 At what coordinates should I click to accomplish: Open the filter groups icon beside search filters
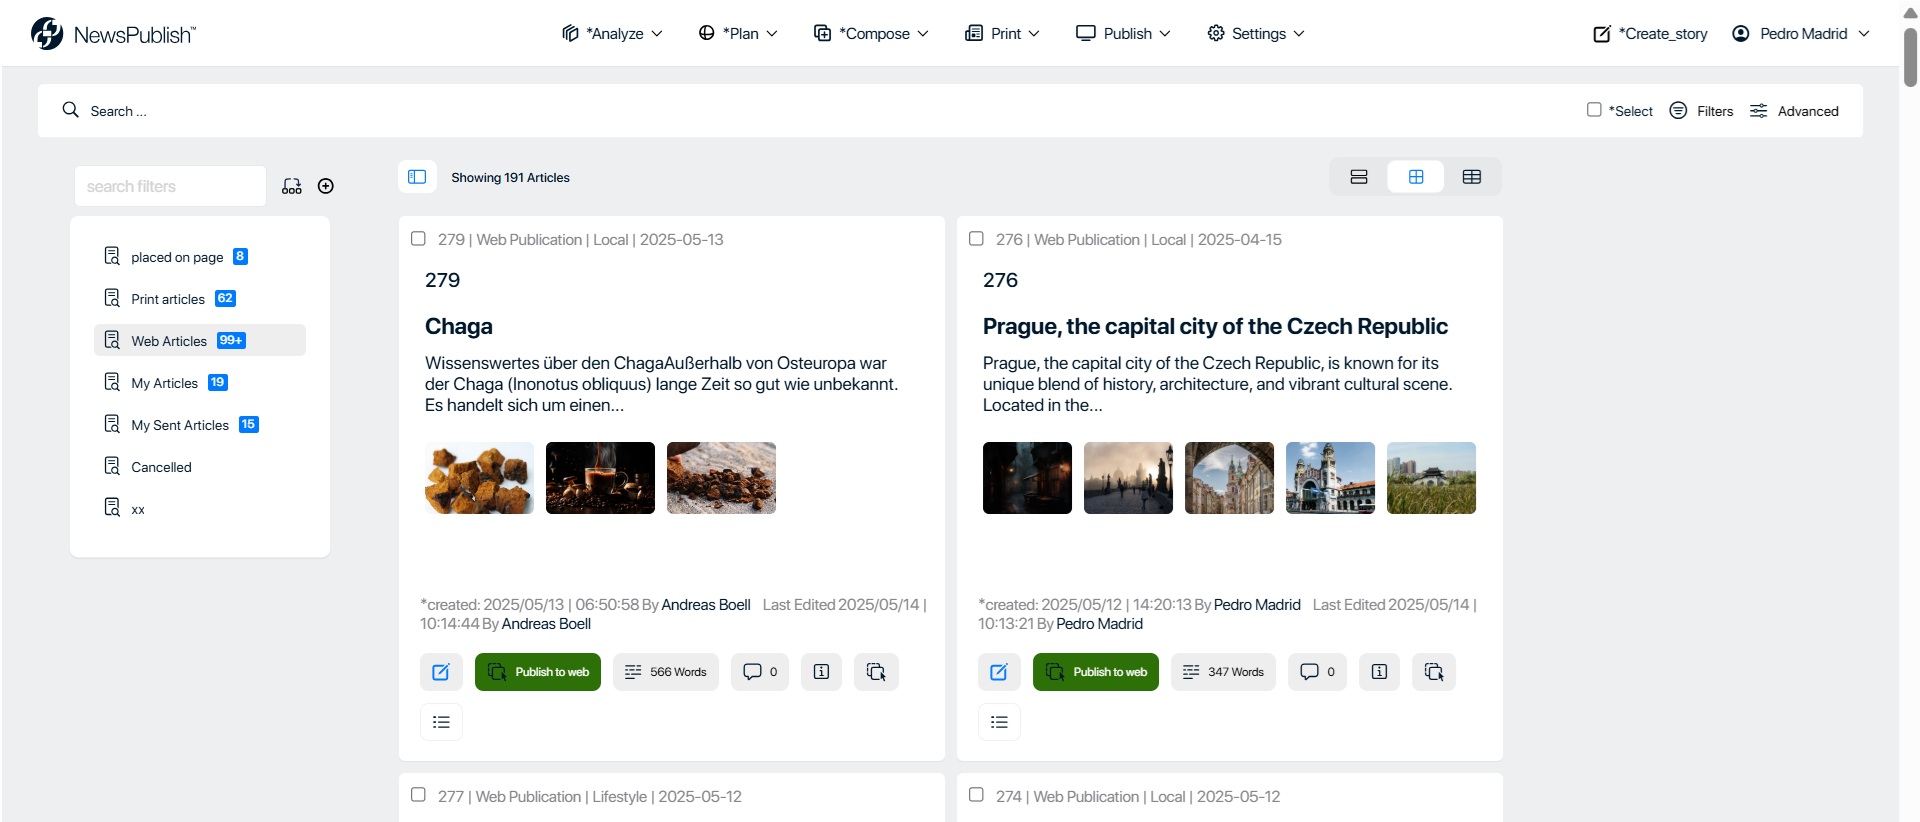[x=292, y=186]
